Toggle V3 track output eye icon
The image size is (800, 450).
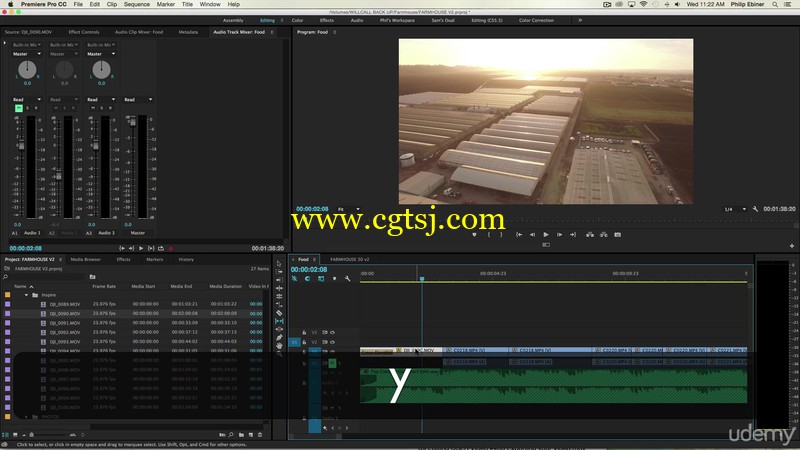click(332, 333)
